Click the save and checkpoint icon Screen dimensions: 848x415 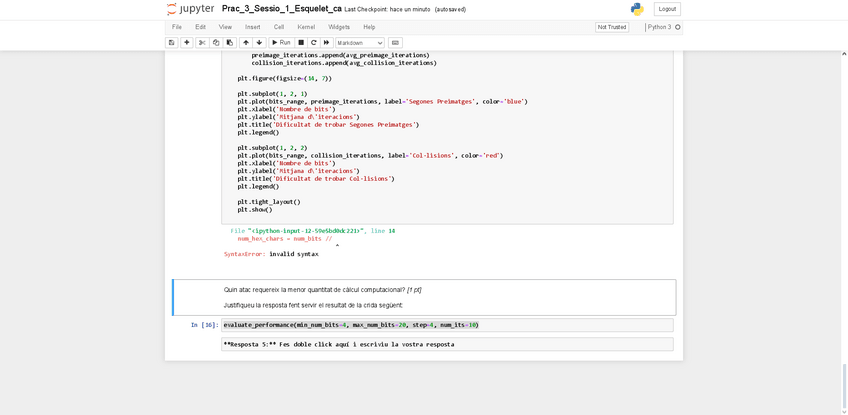coord(172,43)
